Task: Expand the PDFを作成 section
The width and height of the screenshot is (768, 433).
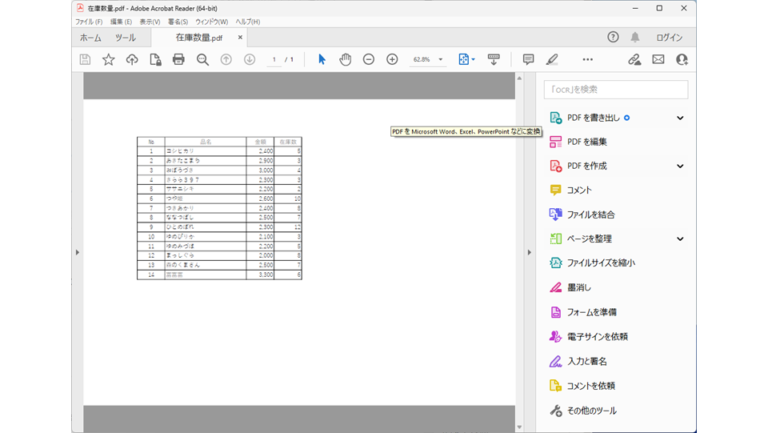Action: point(680,166)
